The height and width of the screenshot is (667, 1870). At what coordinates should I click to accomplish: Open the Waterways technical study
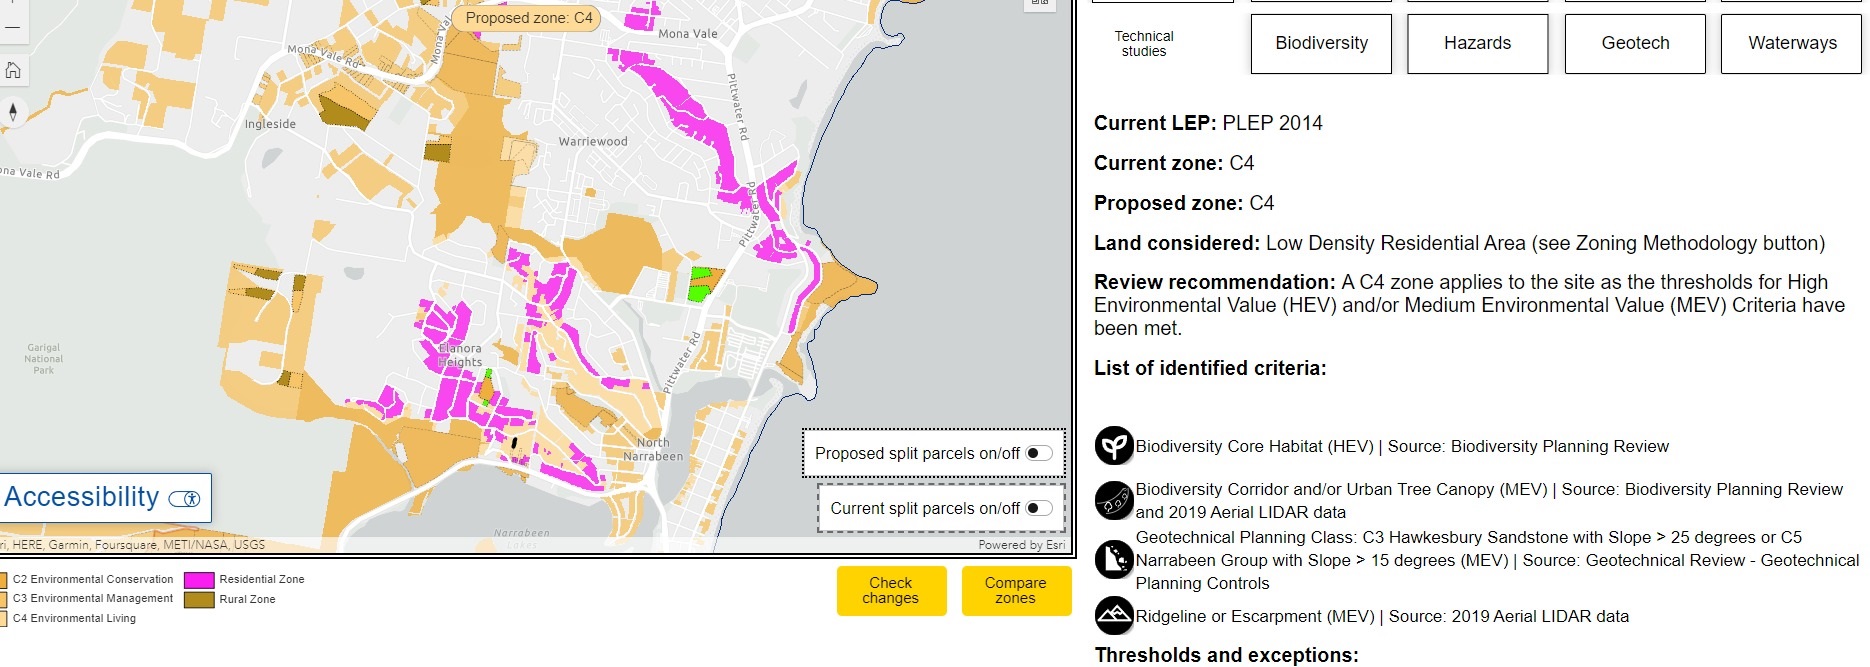[x=1791, y=43]
